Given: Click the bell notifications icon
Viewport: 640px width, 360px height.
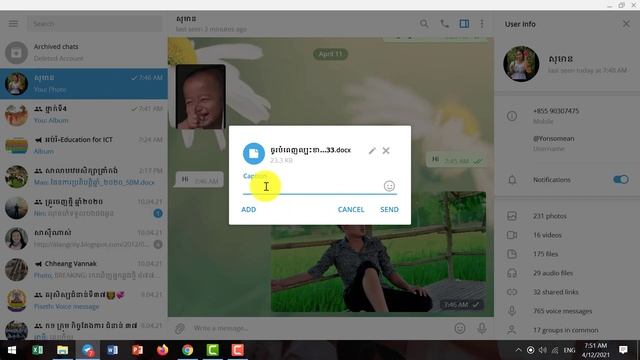Looking at the screenshot, I should 512,180.
